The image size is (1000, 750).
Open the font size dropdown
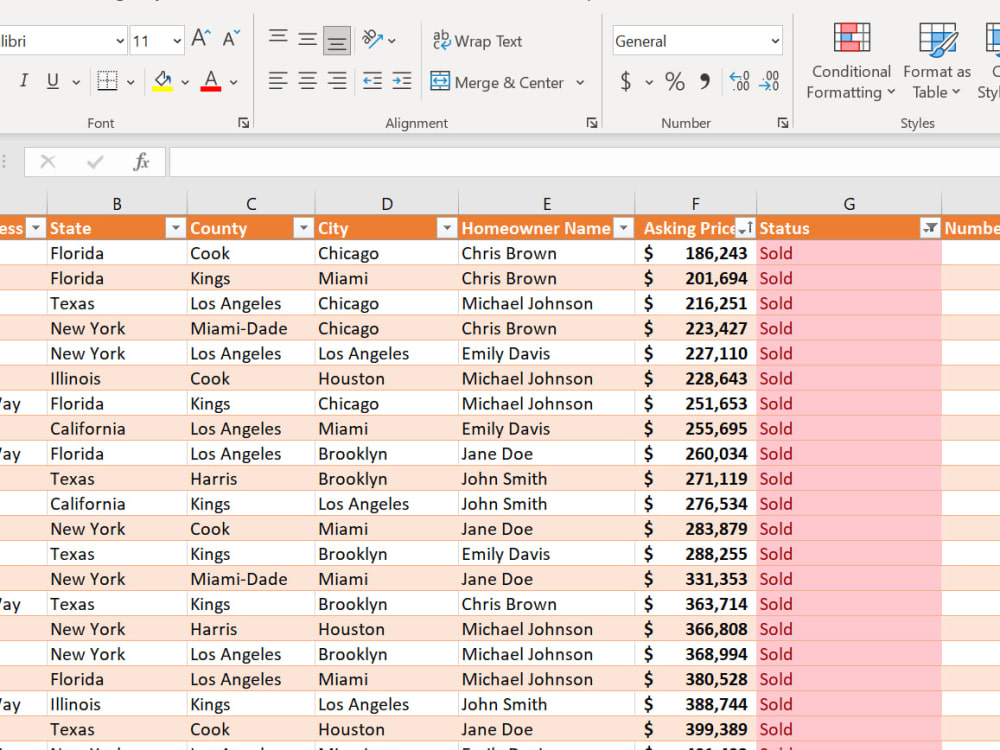click(x=177, y=41)
